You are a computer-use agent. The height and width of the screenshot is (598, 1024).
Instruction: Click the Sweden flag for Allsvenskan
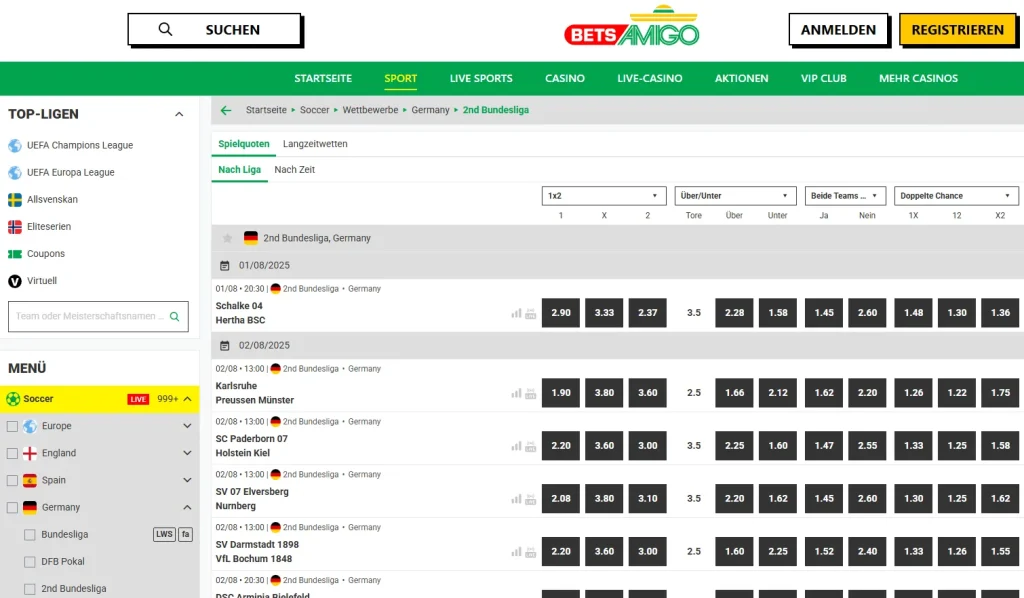[14, 200]
